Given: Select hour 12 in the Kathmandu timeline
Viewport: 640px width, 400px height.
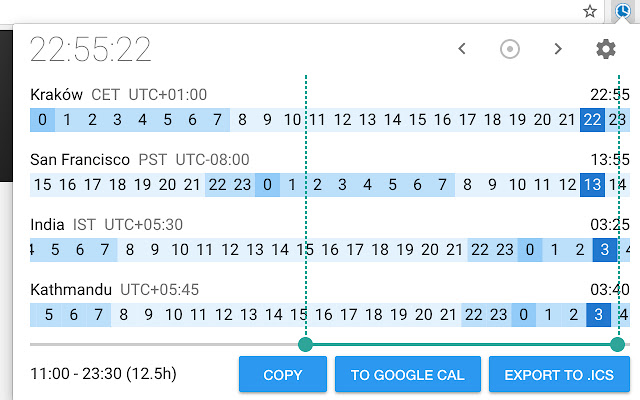Looking at the screenshot, I should [226, 315].
